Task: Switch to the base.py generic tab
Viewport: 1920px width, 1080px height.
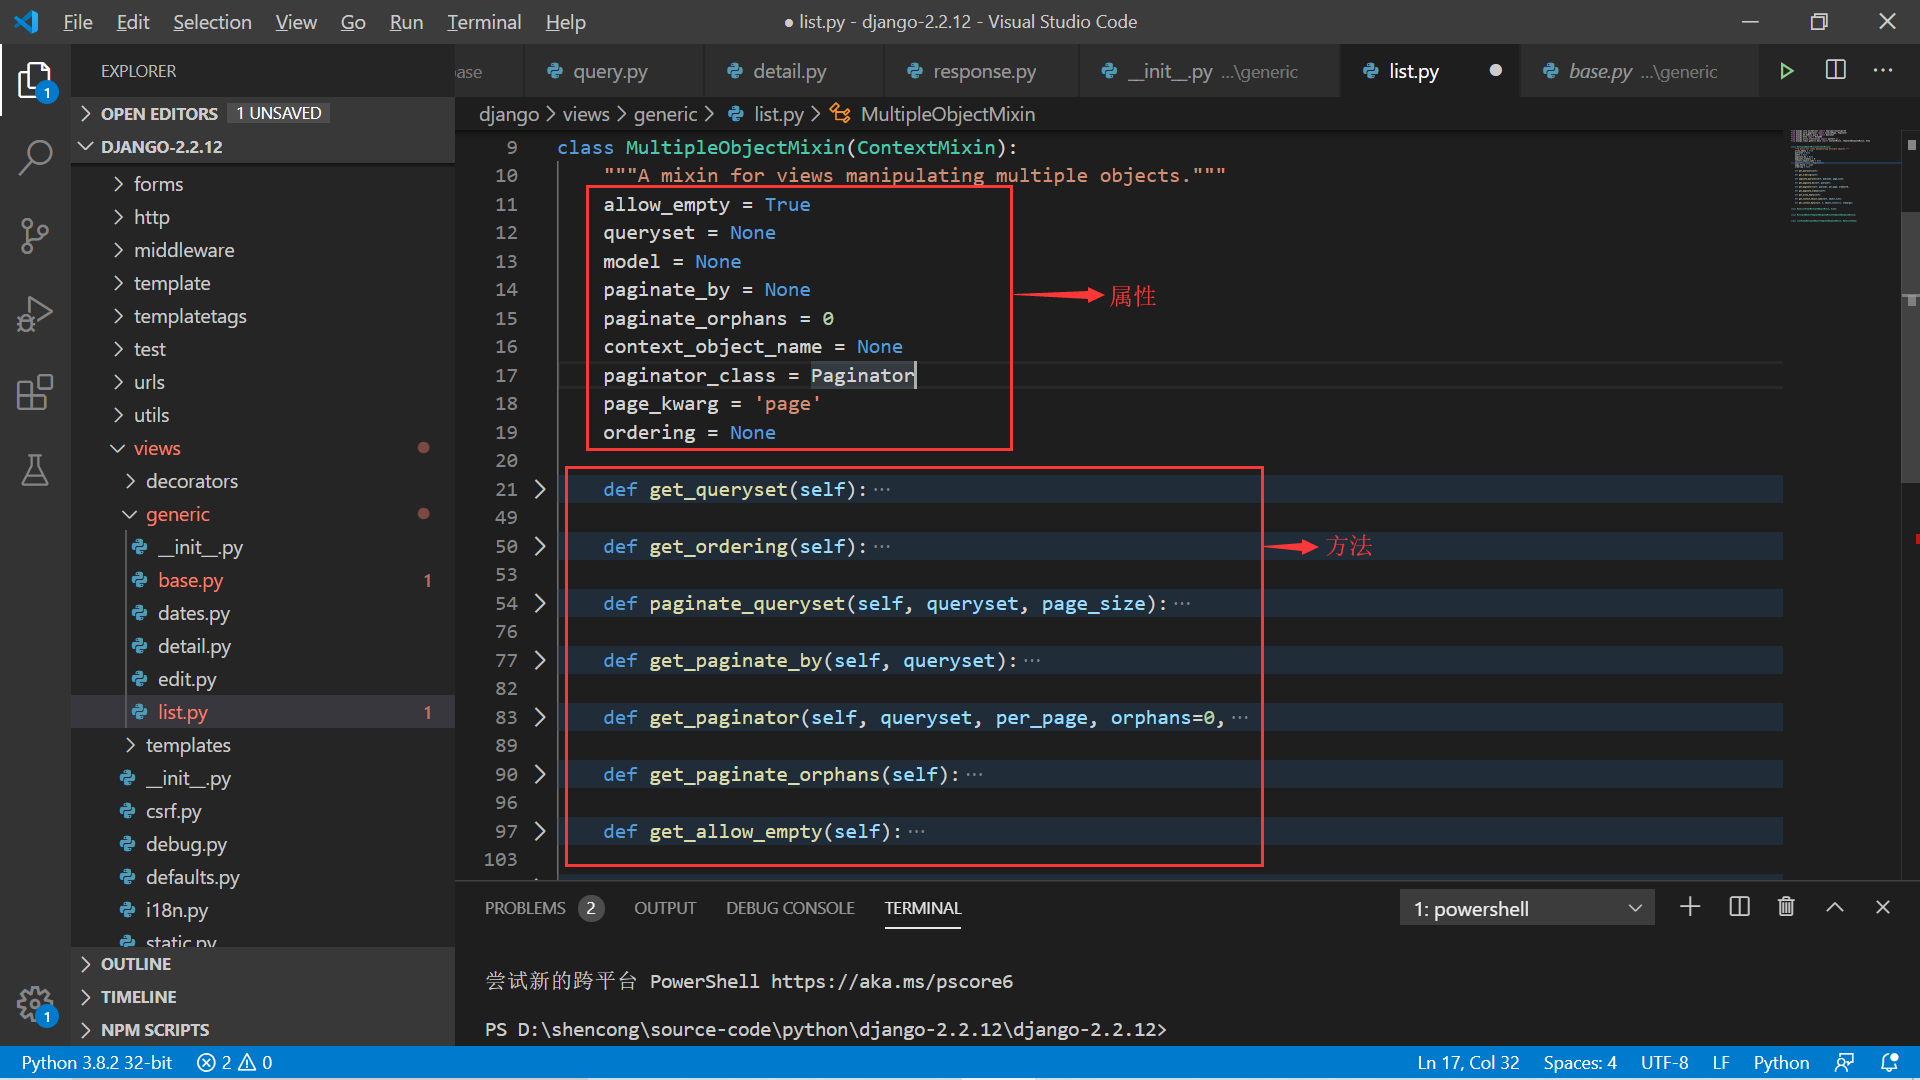Action: [1640, 71]
